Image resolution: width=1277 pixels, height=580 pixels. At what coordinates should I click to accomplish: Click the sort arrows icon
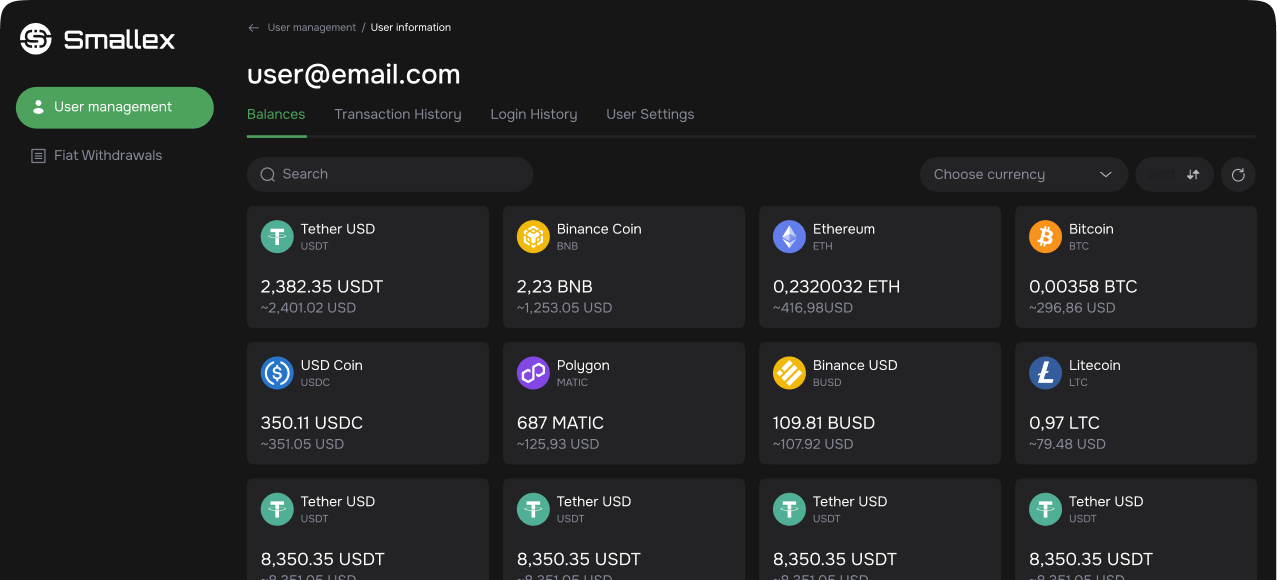(1193, 175)
